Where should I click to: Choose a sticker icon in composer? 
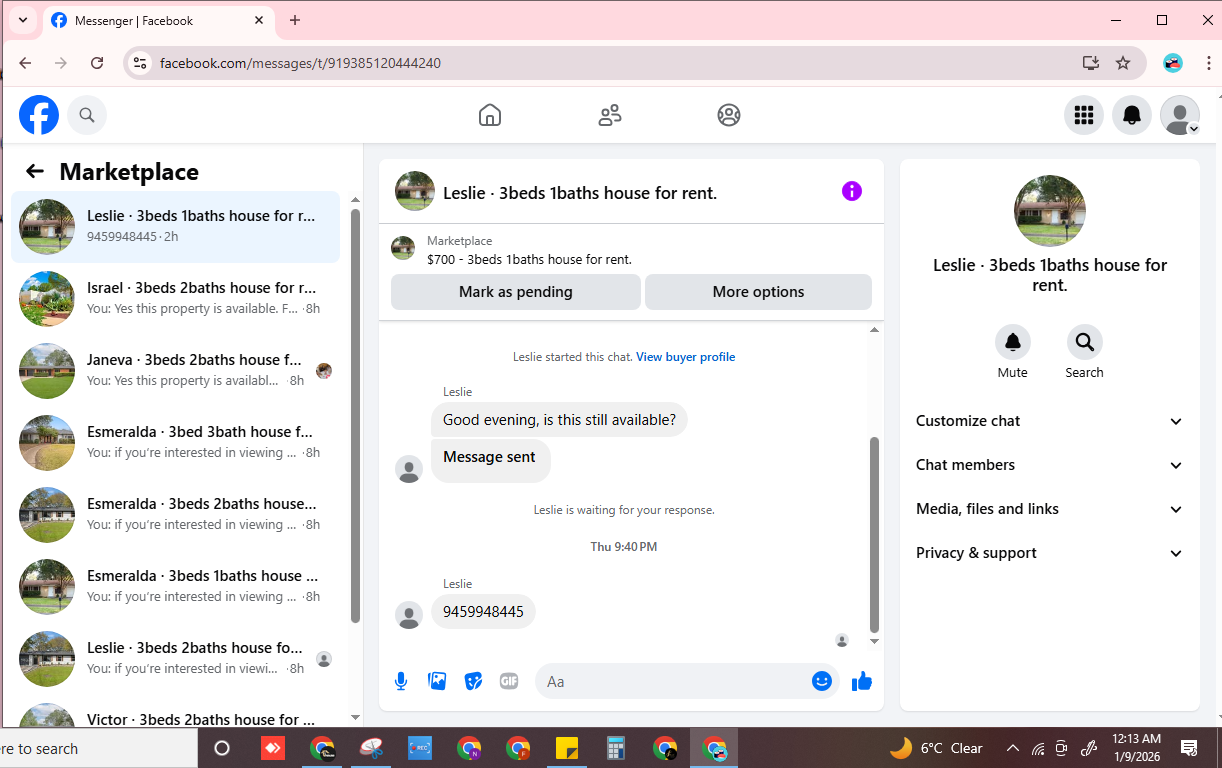point(473,681)
